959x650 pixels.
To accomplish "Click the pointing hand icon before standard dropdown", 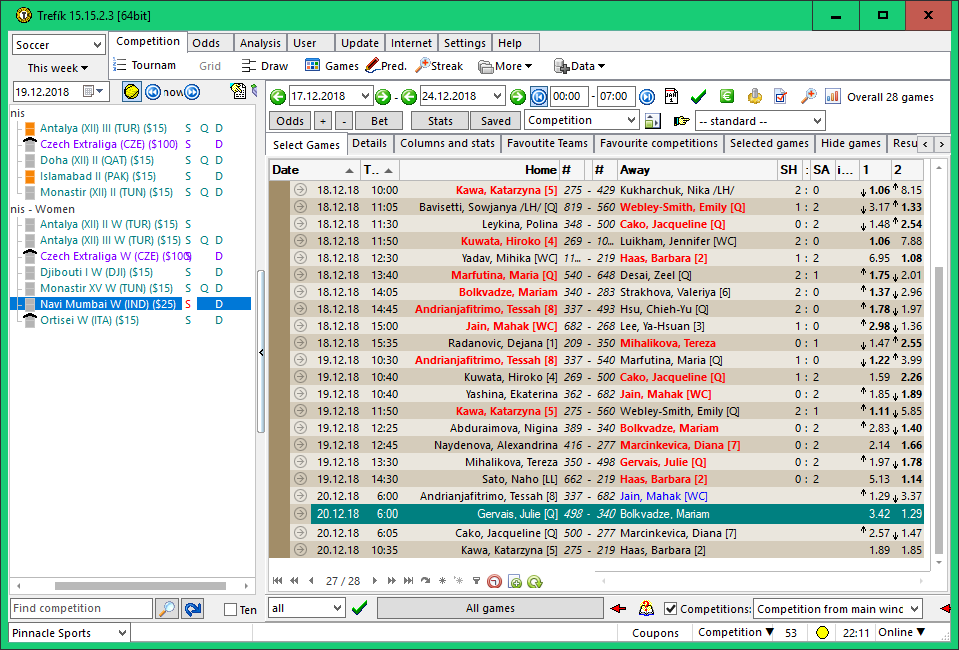I will point(682,121).
